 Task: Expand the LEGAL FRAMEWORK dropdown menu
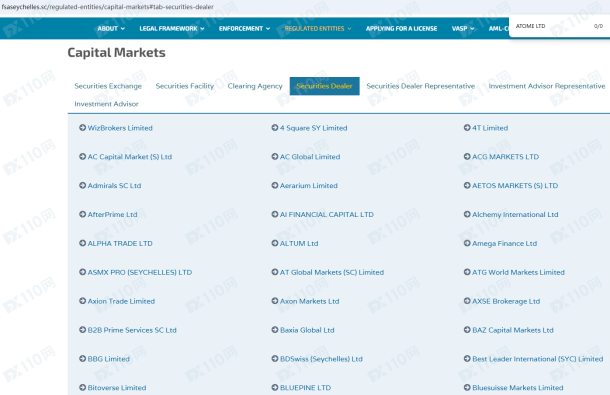(x=172, y=28)
